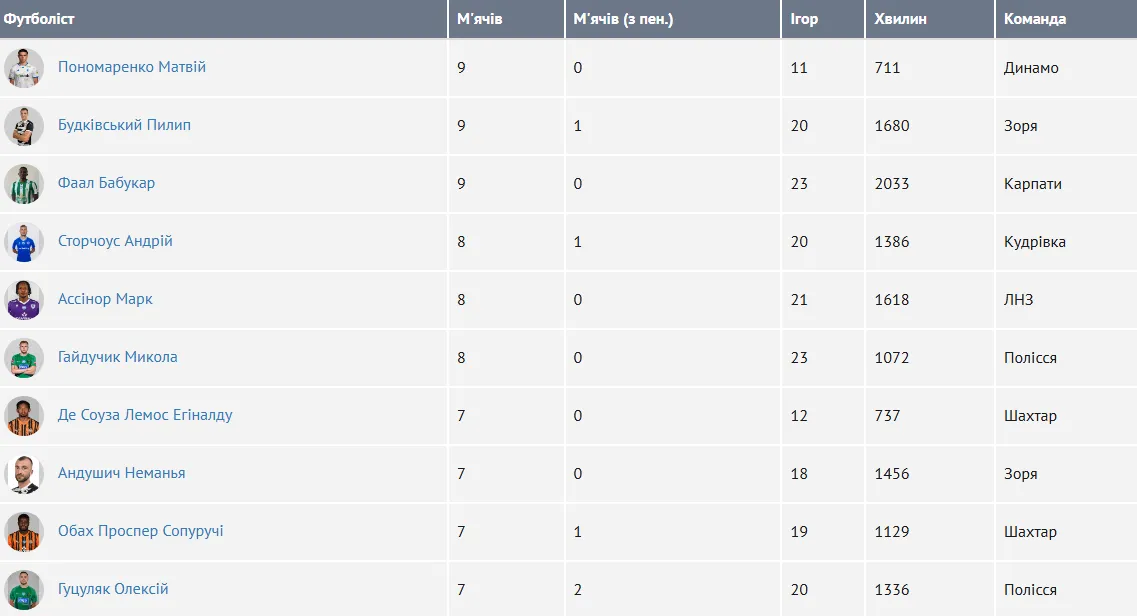Click Гуцуляк Олексій's avatar photo

(x=24, y=590)
